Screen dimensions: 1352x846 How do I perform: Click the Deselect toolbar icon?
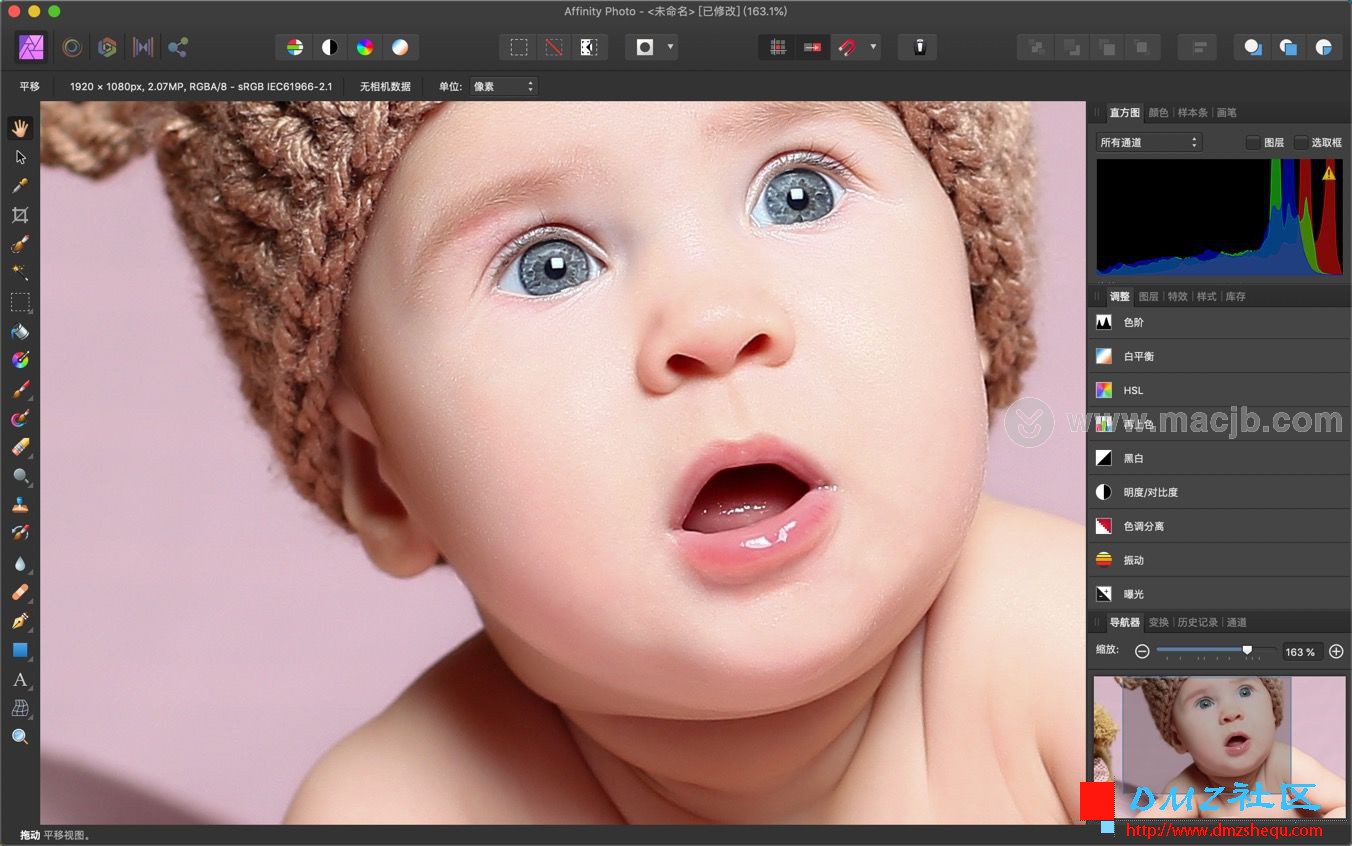[554, 47]
